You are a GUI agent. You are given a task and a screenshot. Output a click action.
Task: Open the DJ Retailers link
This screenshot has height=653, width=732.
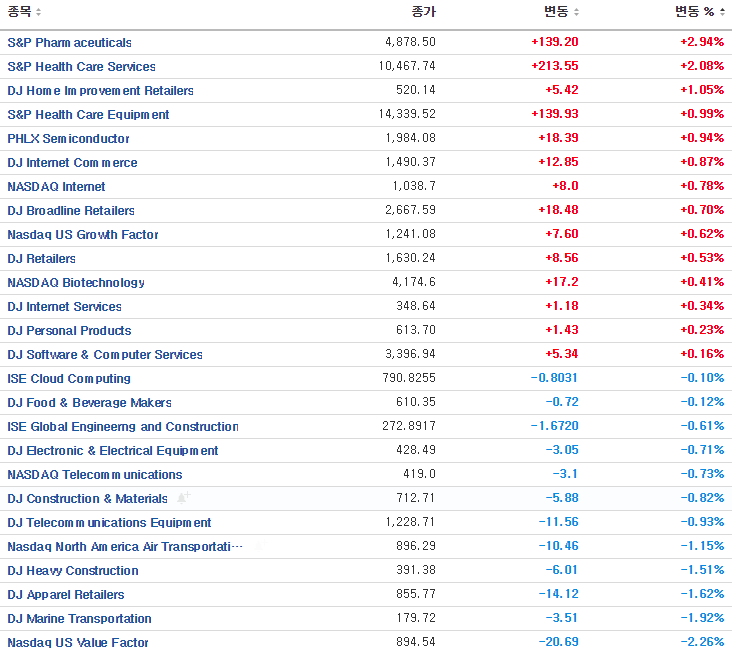point(42,259)
